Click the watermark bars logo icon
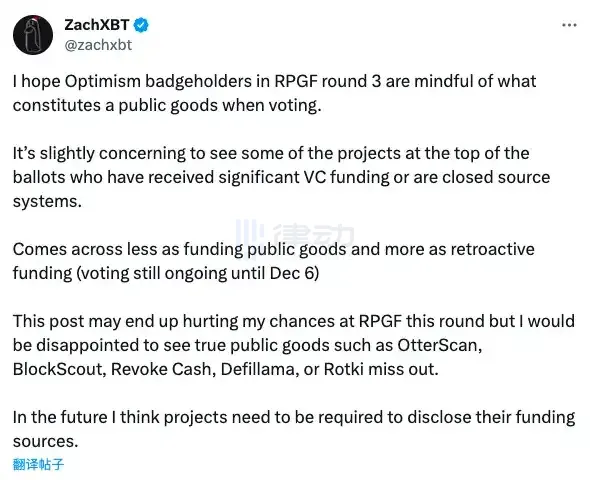 (249, 235)
